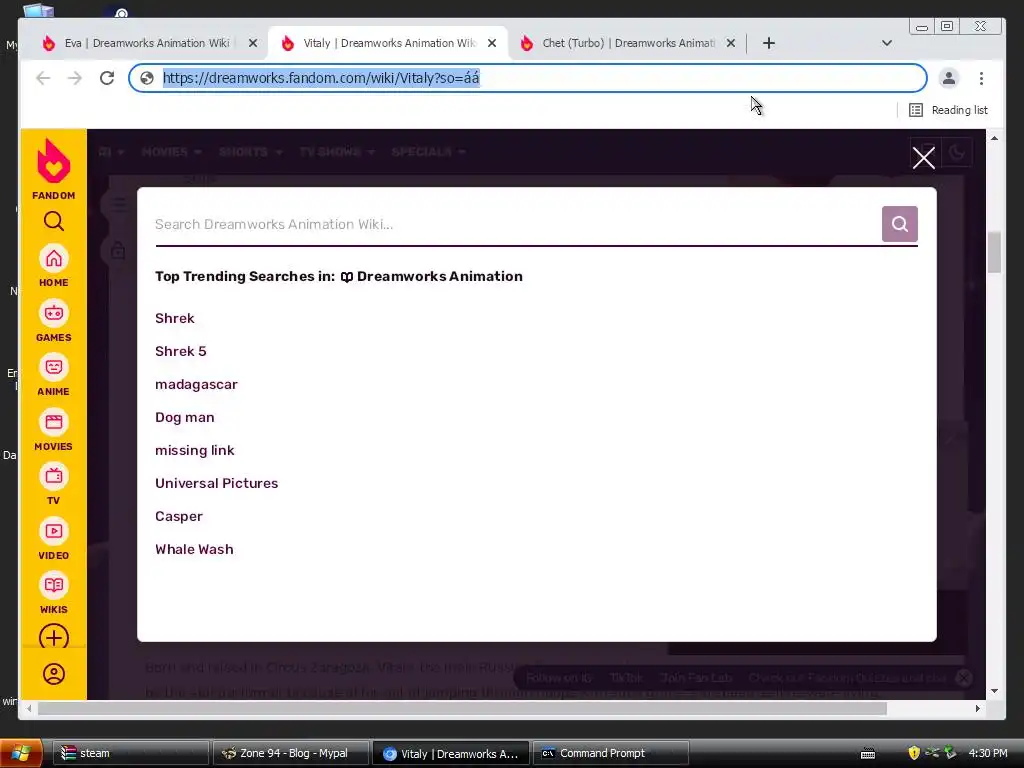1024x768 pixels.
Task: Expand the dimmed TV SHOWS nav dropdown
Action: [337, 152]
